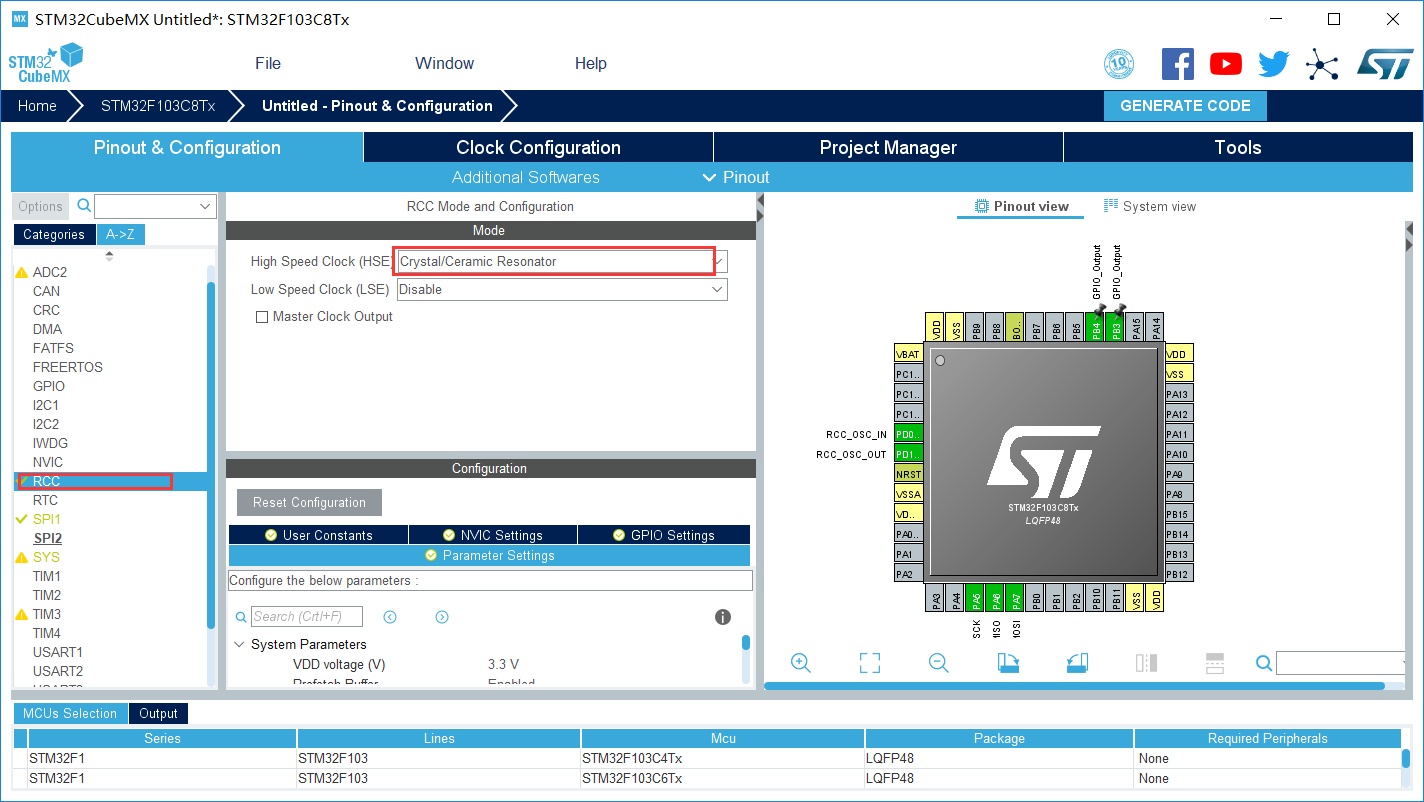
Task: Click the parameter info icon
Action: (x=723, y=617)
